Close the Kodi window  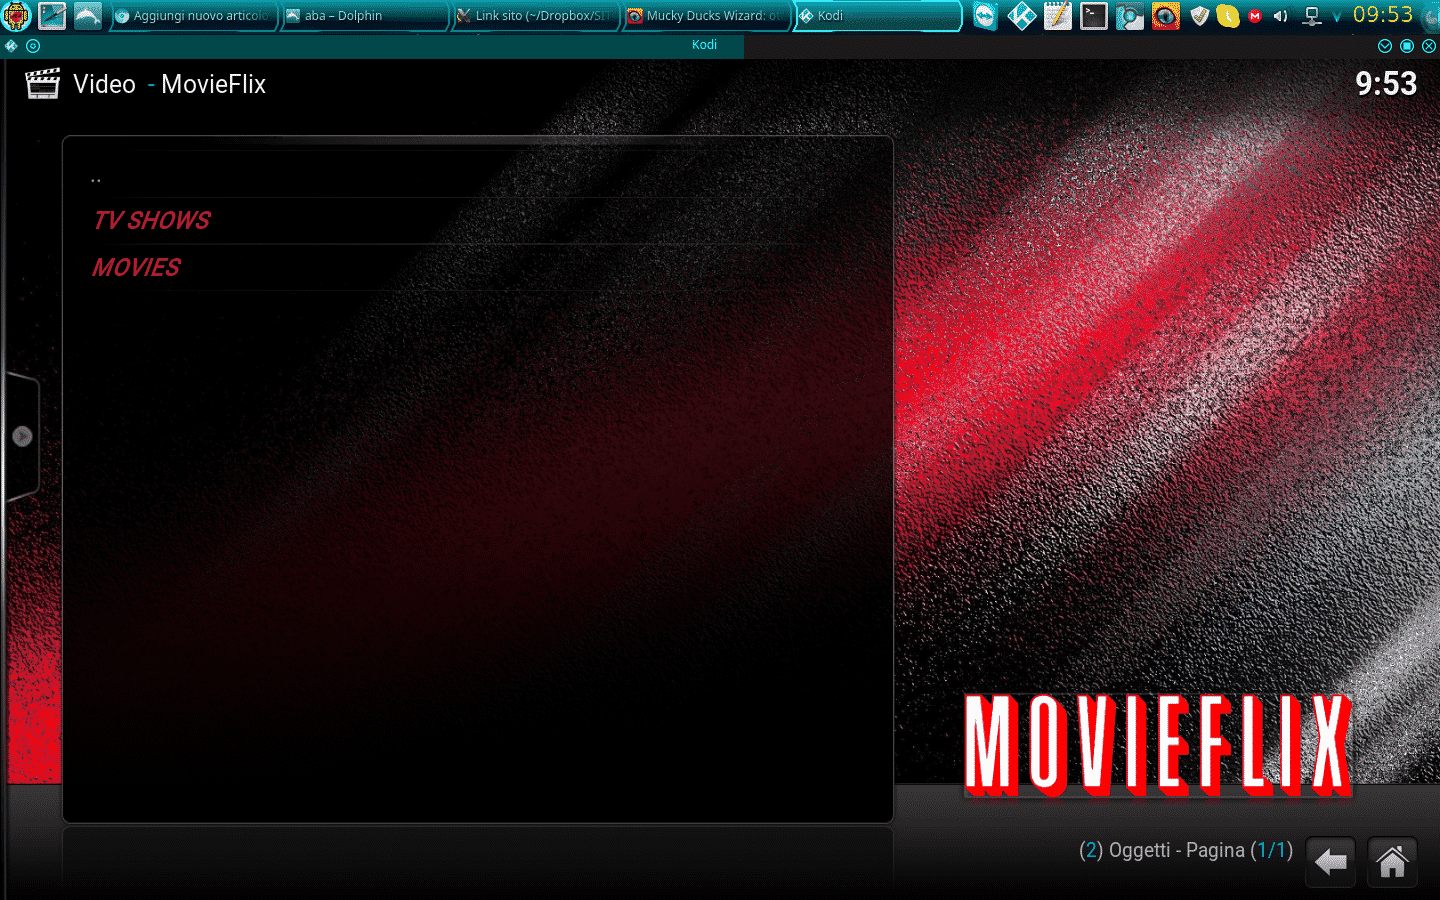pyautogui.click(x=1429, y=46)
